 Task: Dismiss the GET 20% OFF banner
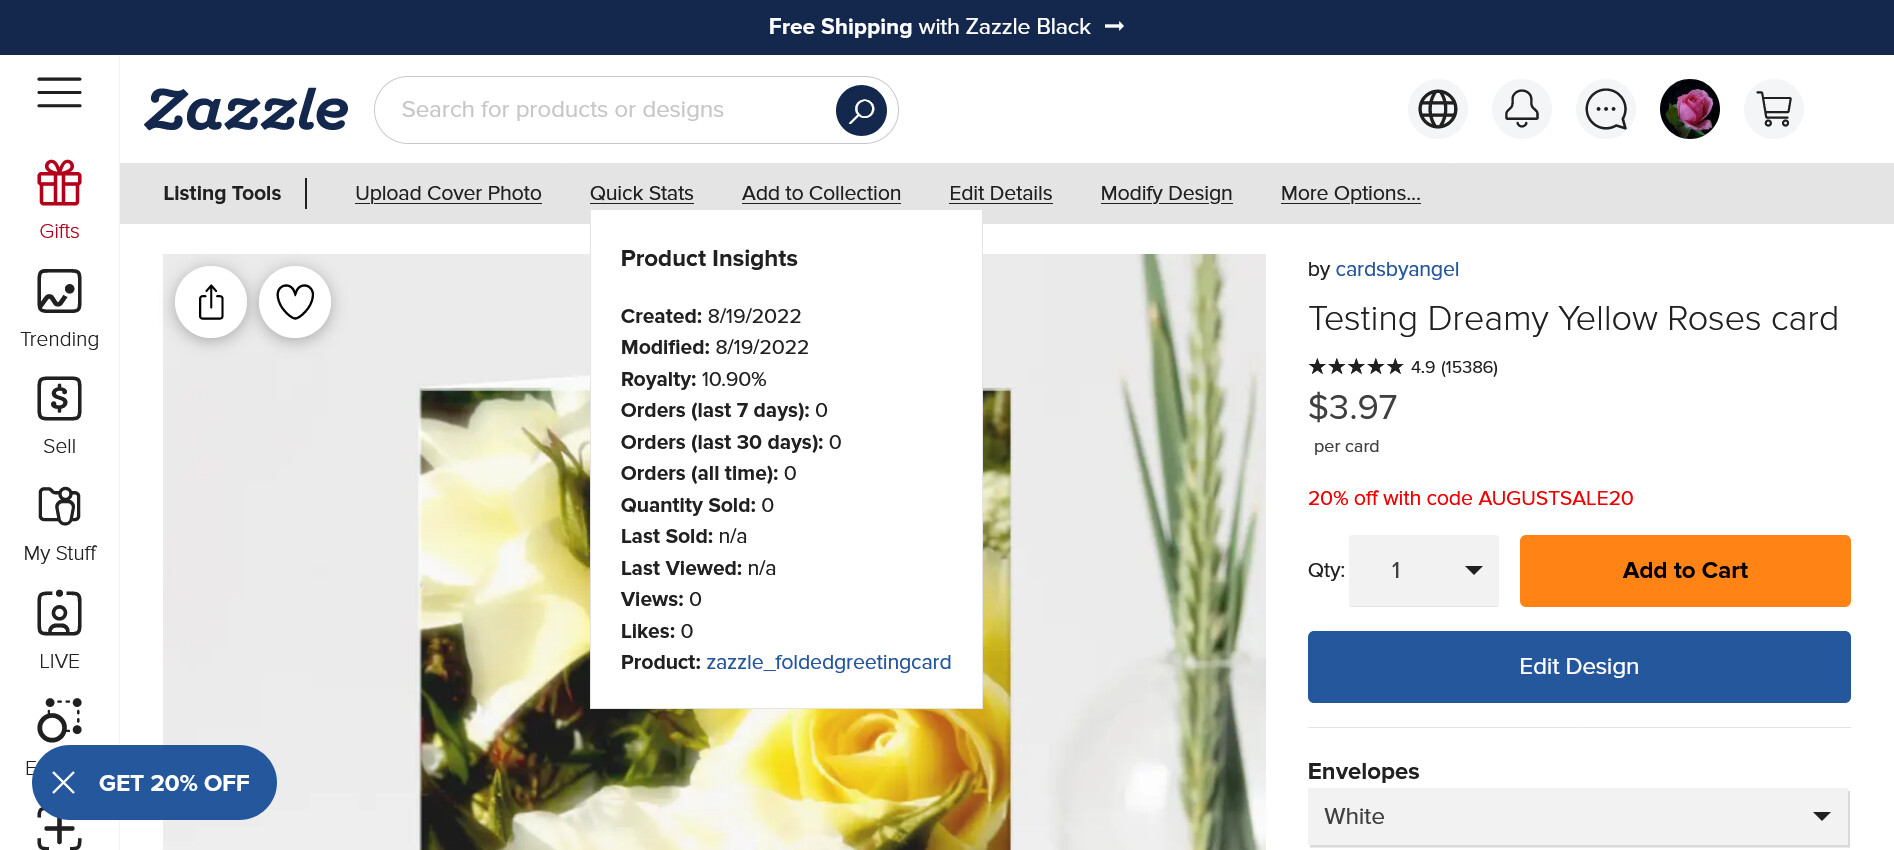tap(63, 783)
